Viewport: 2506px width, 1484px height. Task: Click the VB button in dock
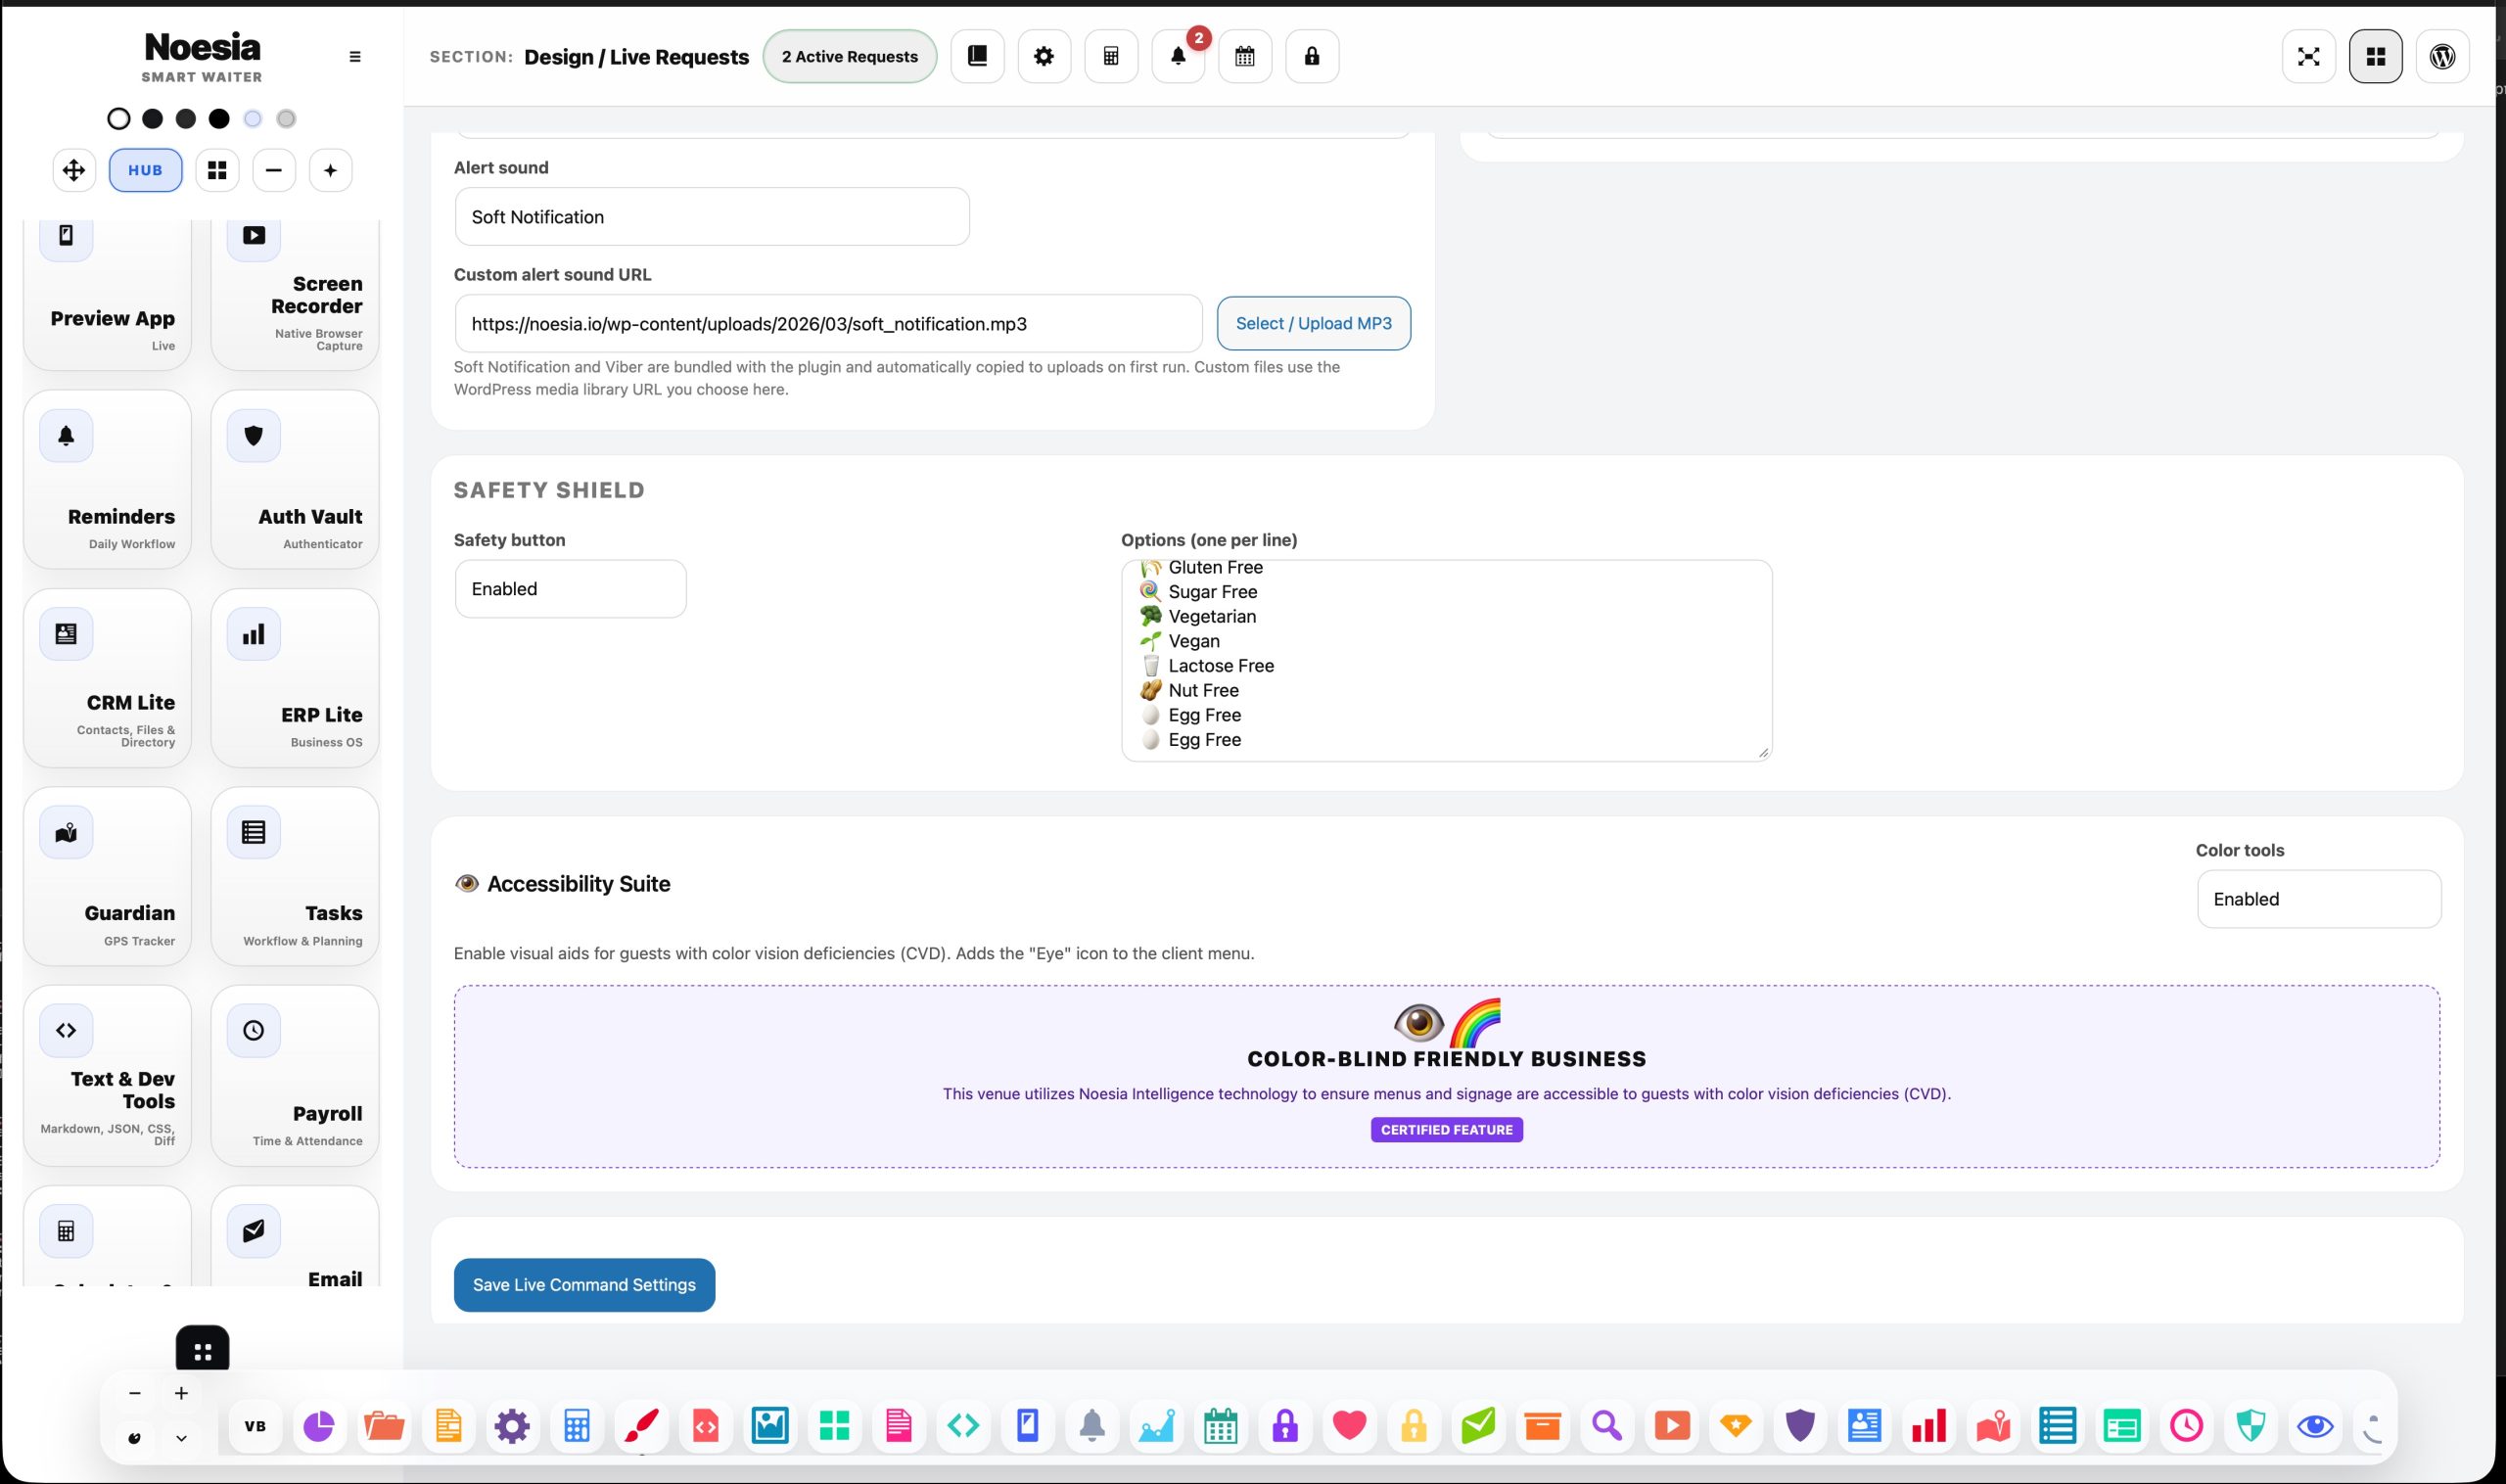coord(255,1426)
